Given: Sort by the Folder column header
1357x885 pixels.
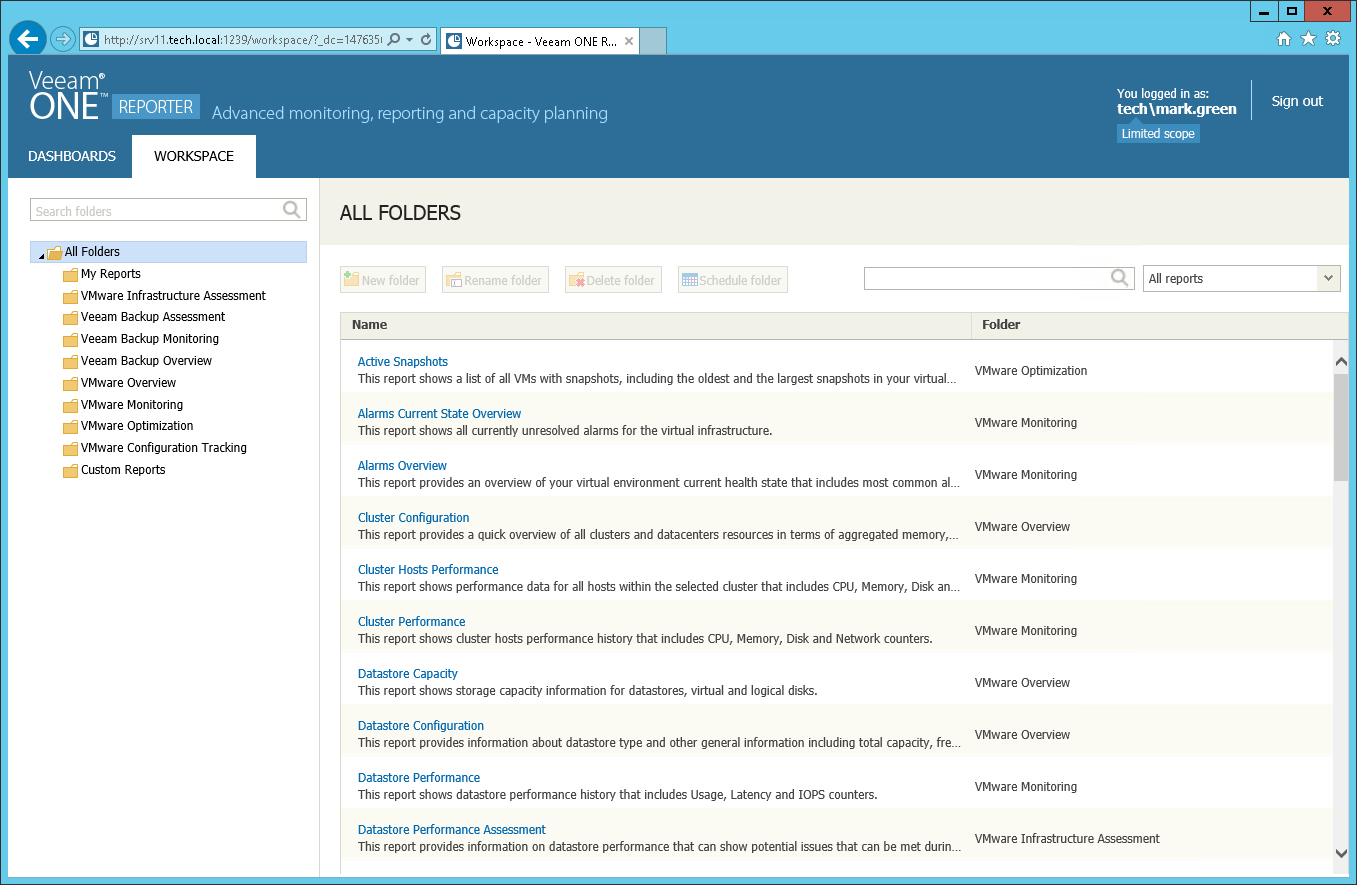Looking at the screenshot, I should (1160, 325).
